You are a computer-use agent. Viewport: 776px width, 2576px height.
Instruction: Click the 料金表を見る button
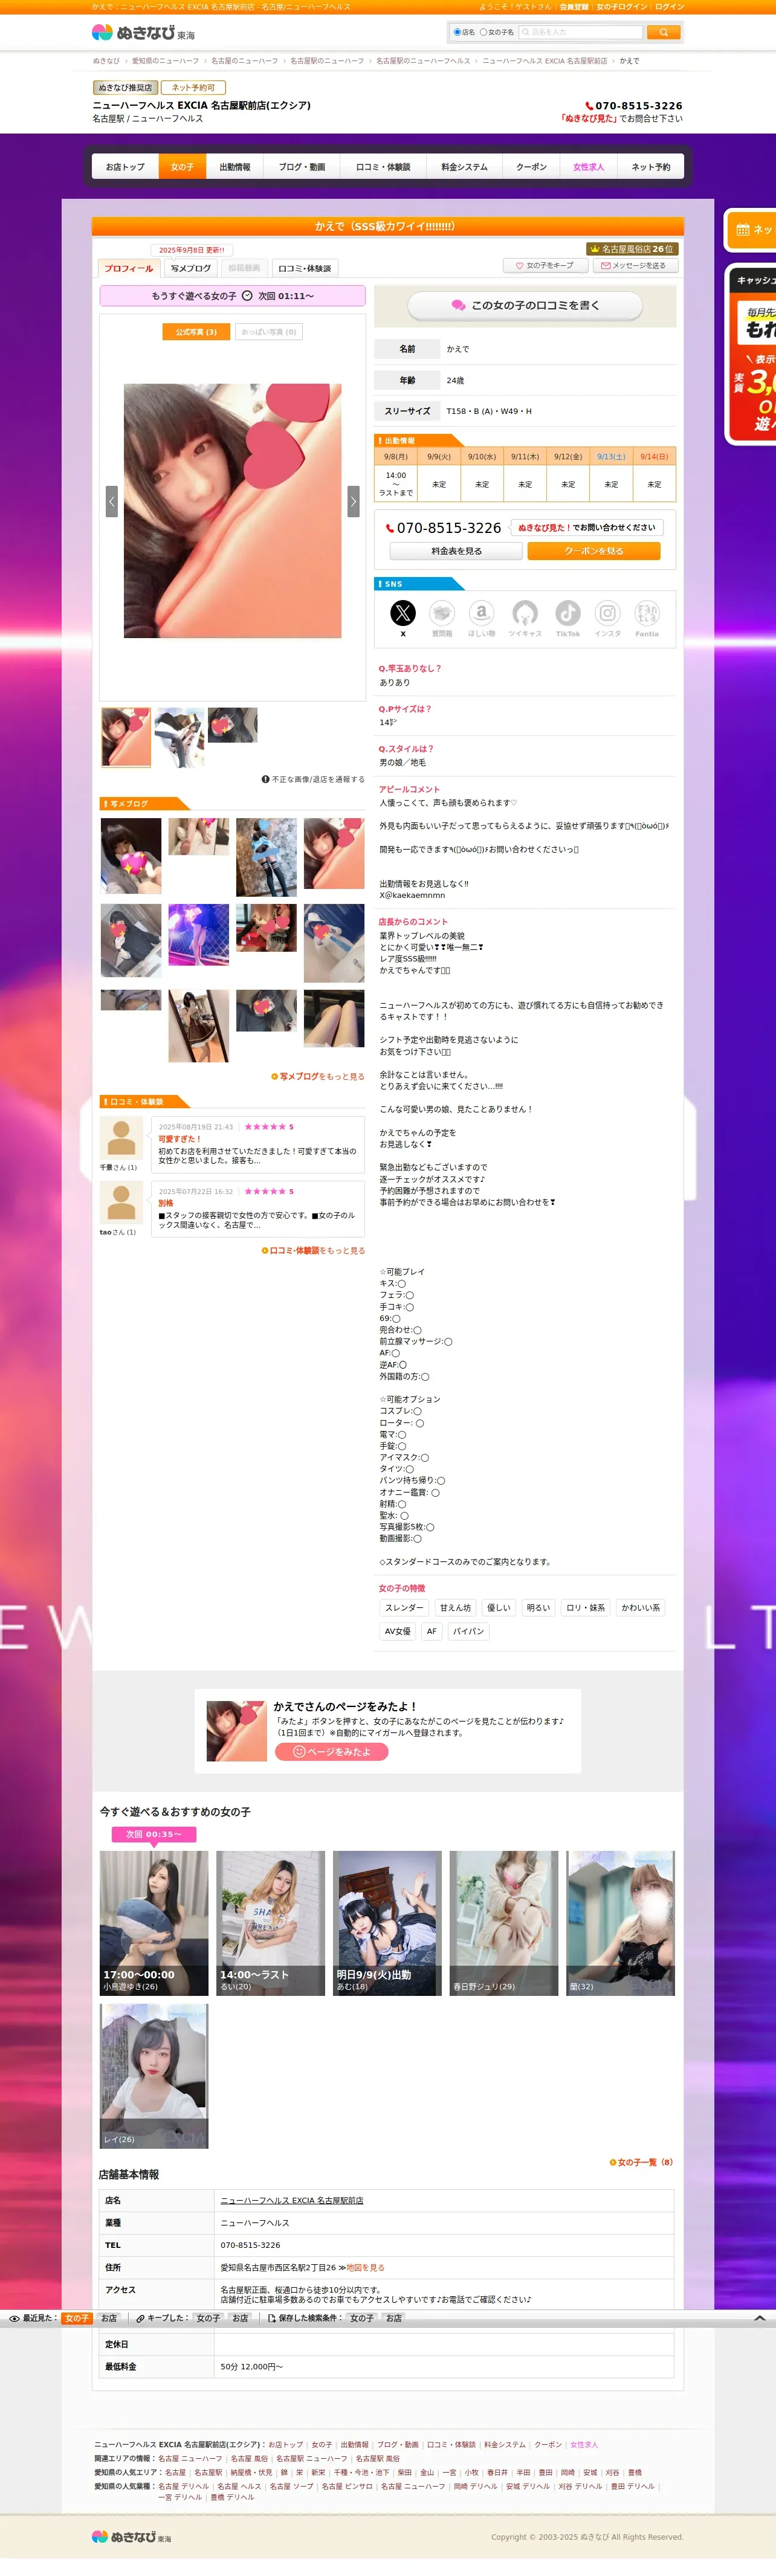pos(456,551)
